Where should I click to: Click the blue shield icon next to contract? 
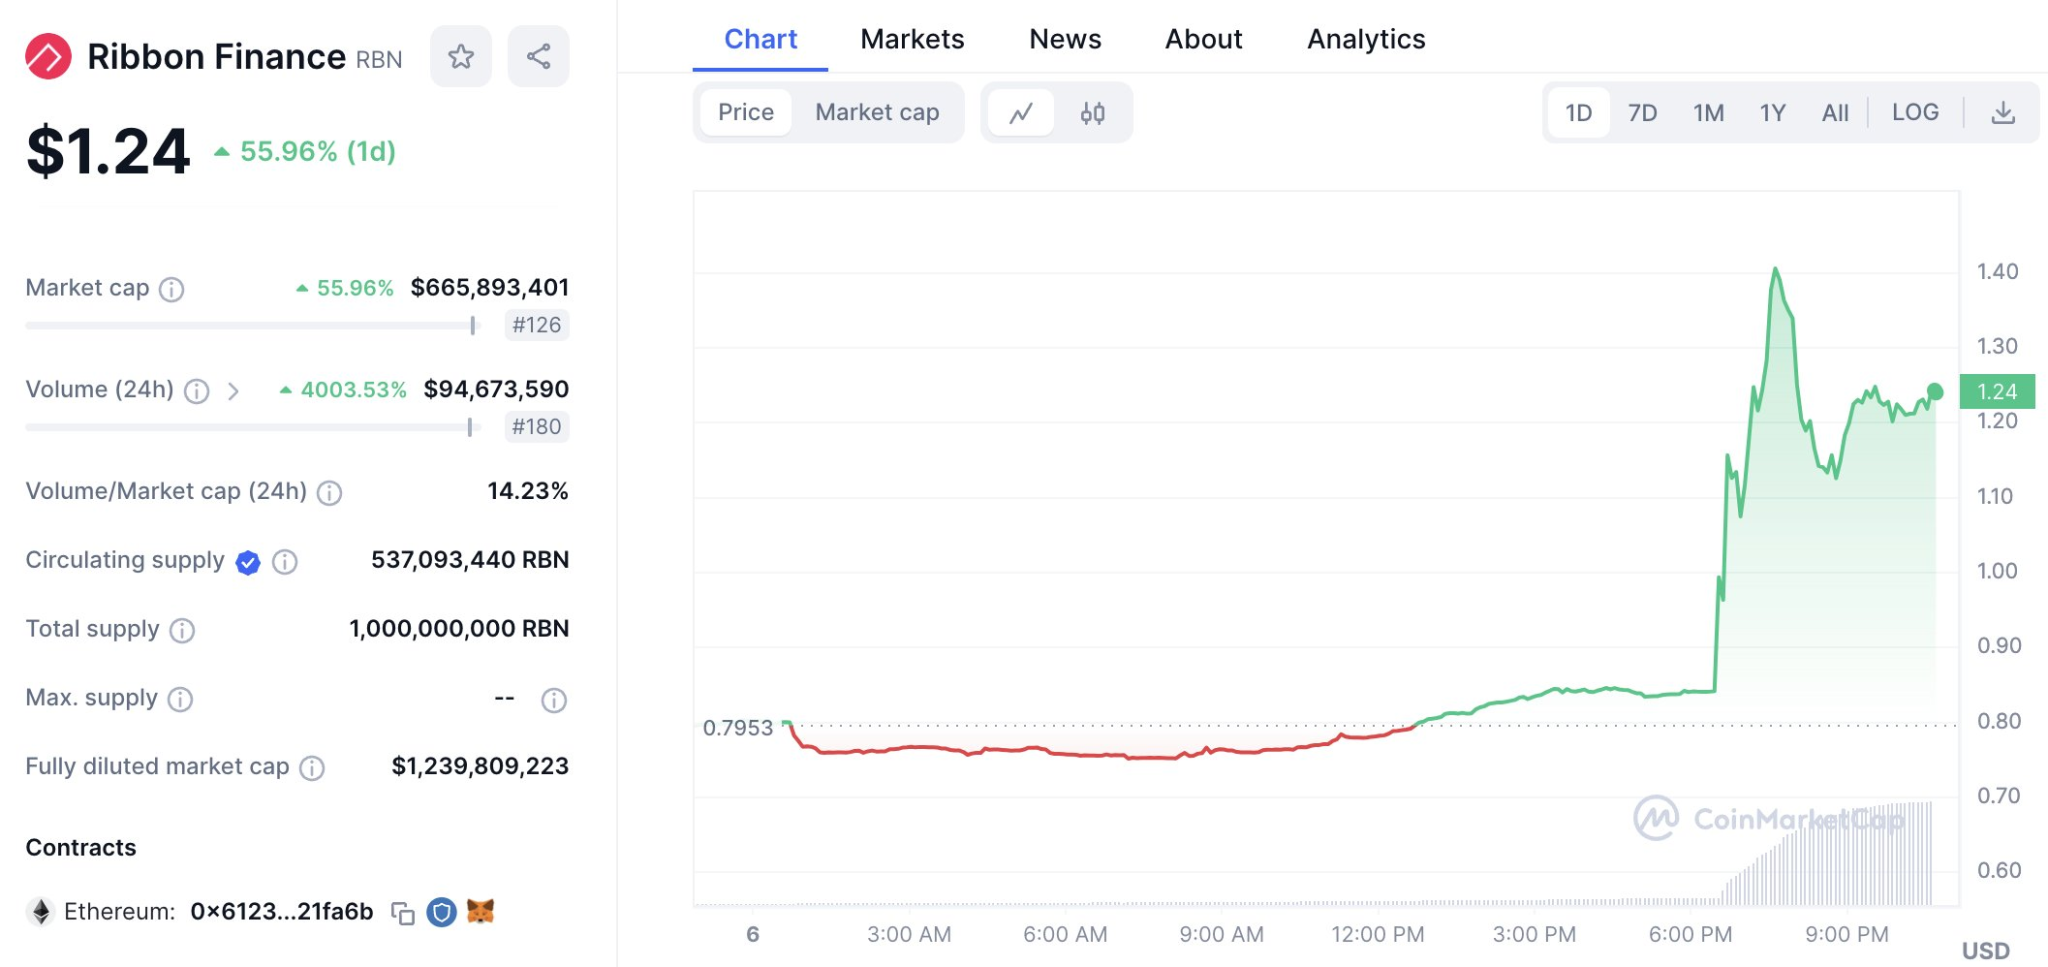click(441, 912)
